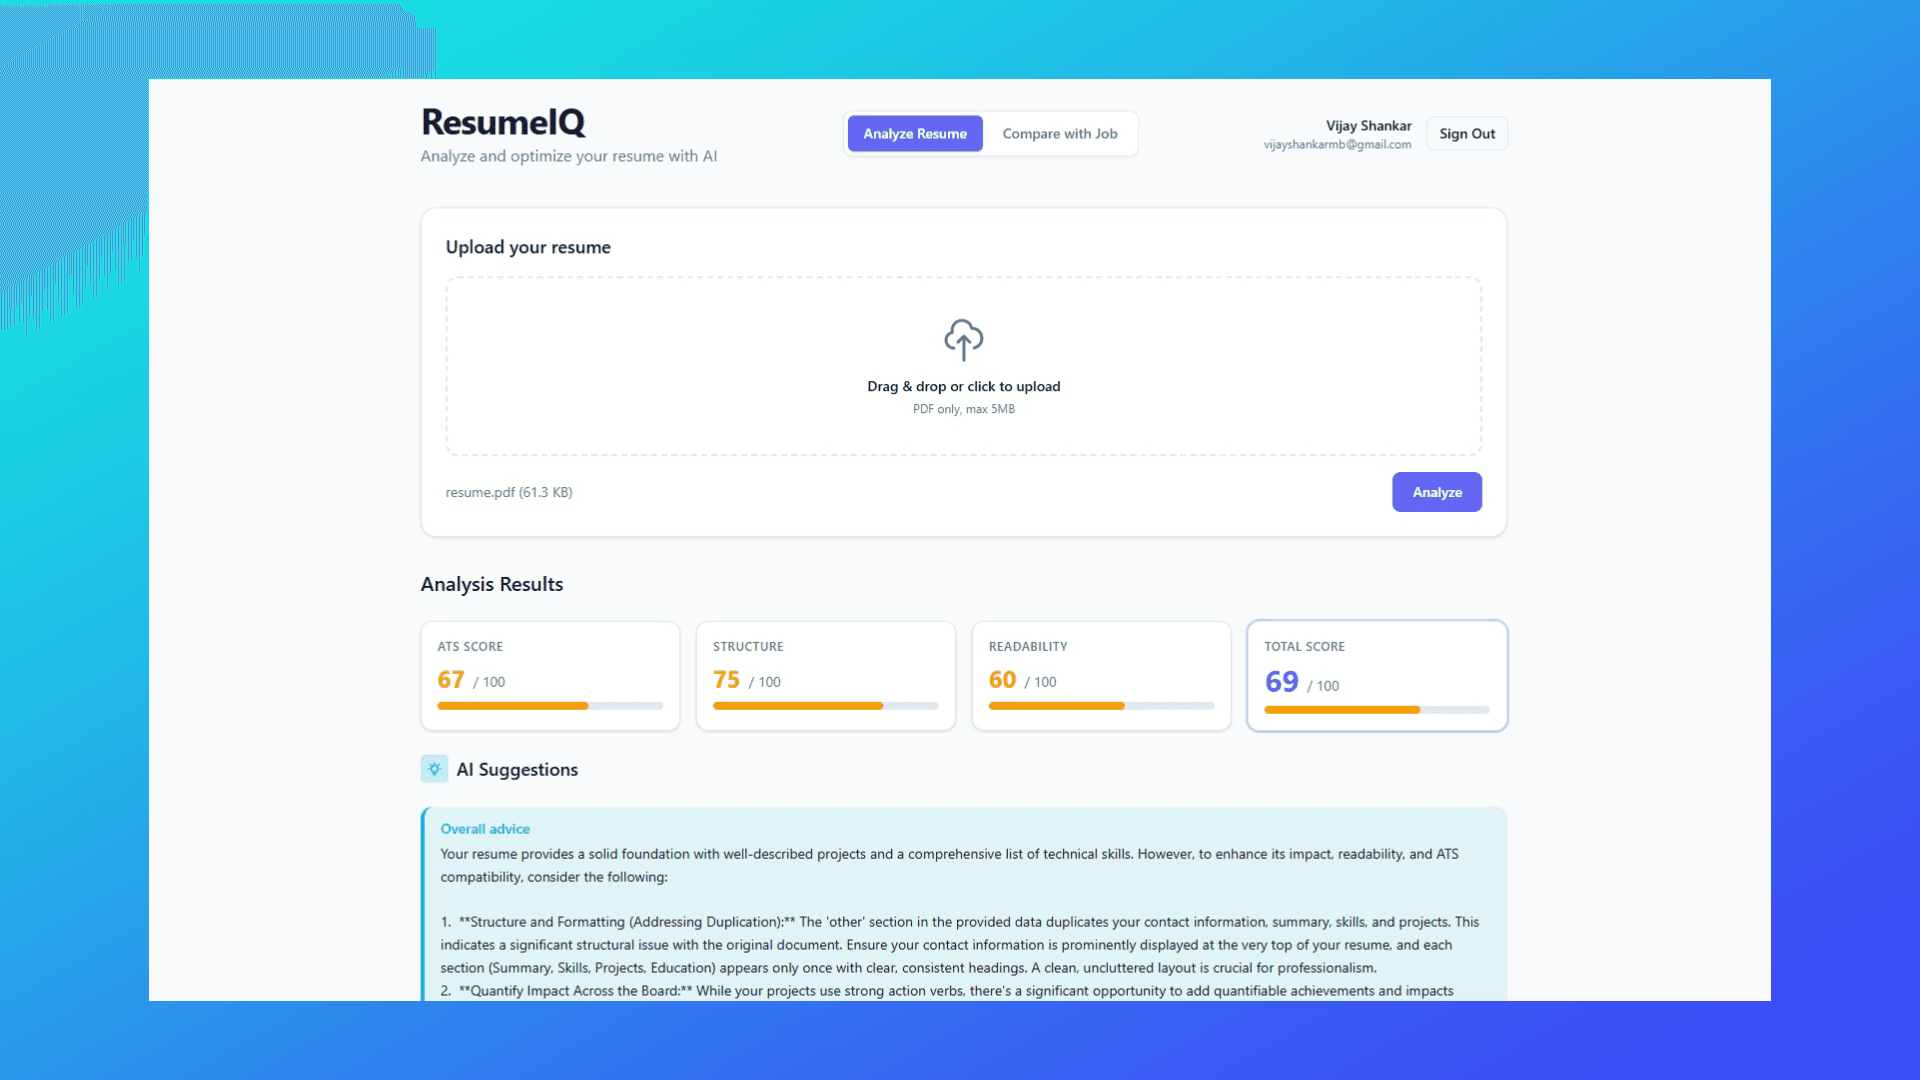This screenshot has height=1080, width=1920.
Task: Click the AI Suggestions lightbulb icon
Action: point(434,769)
